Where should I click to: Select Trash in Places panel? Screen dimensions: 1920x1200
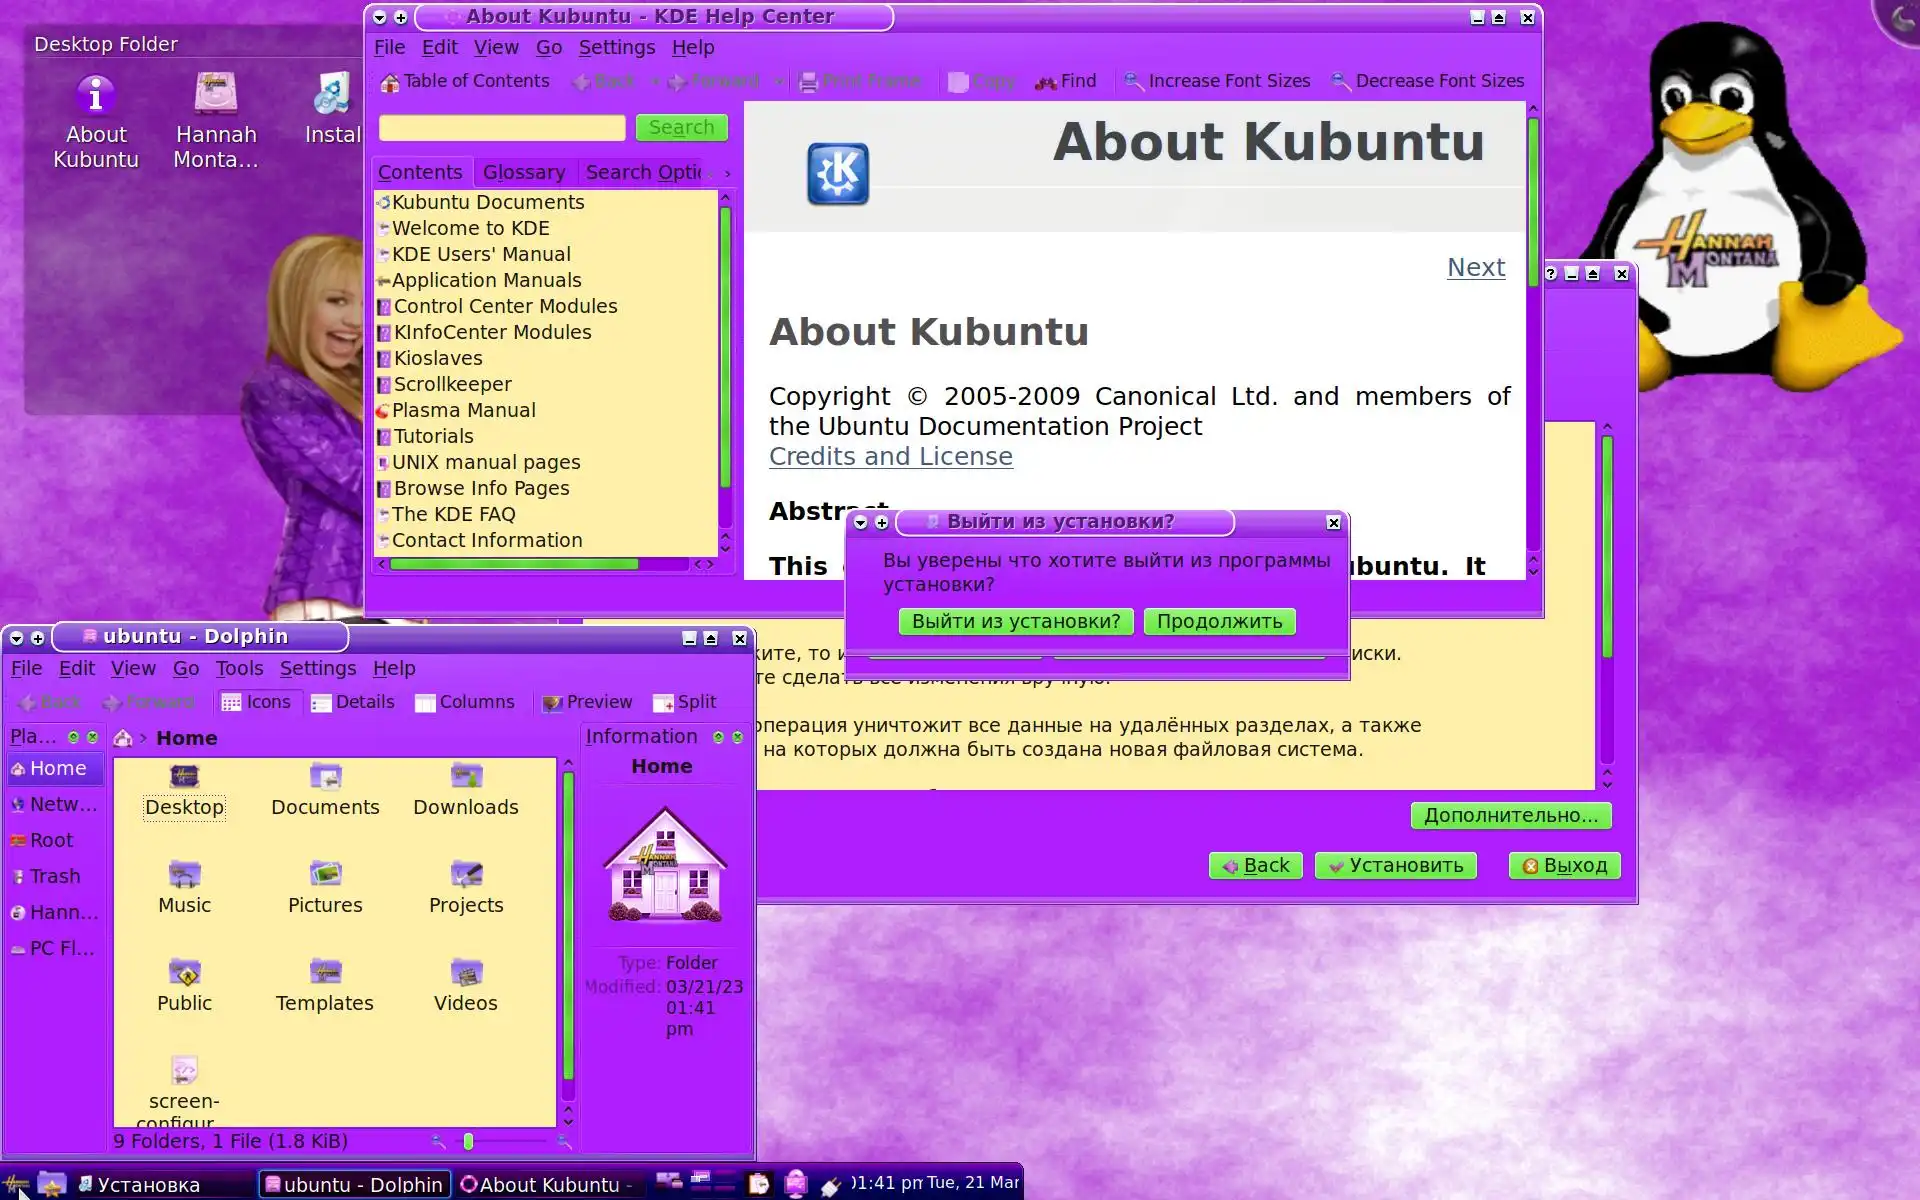click(54, 876)
